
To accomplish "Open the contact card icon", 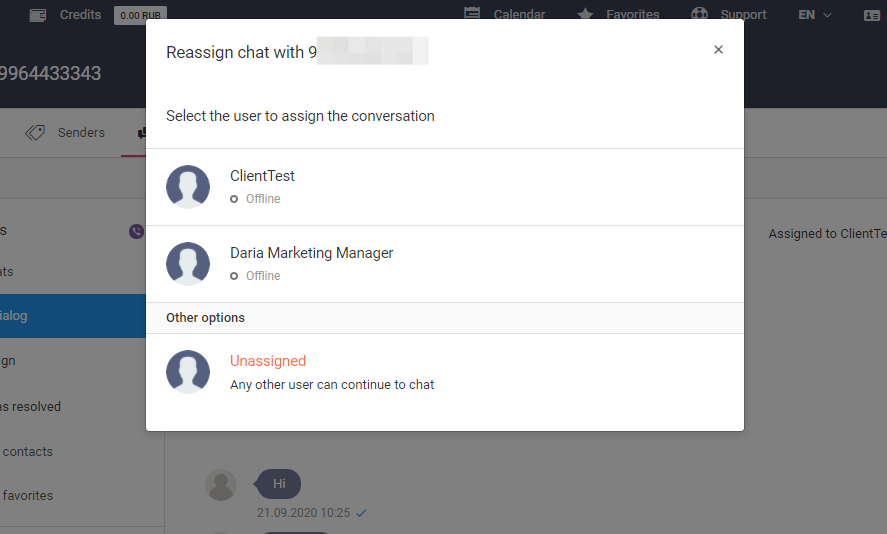I will point(872,15).
